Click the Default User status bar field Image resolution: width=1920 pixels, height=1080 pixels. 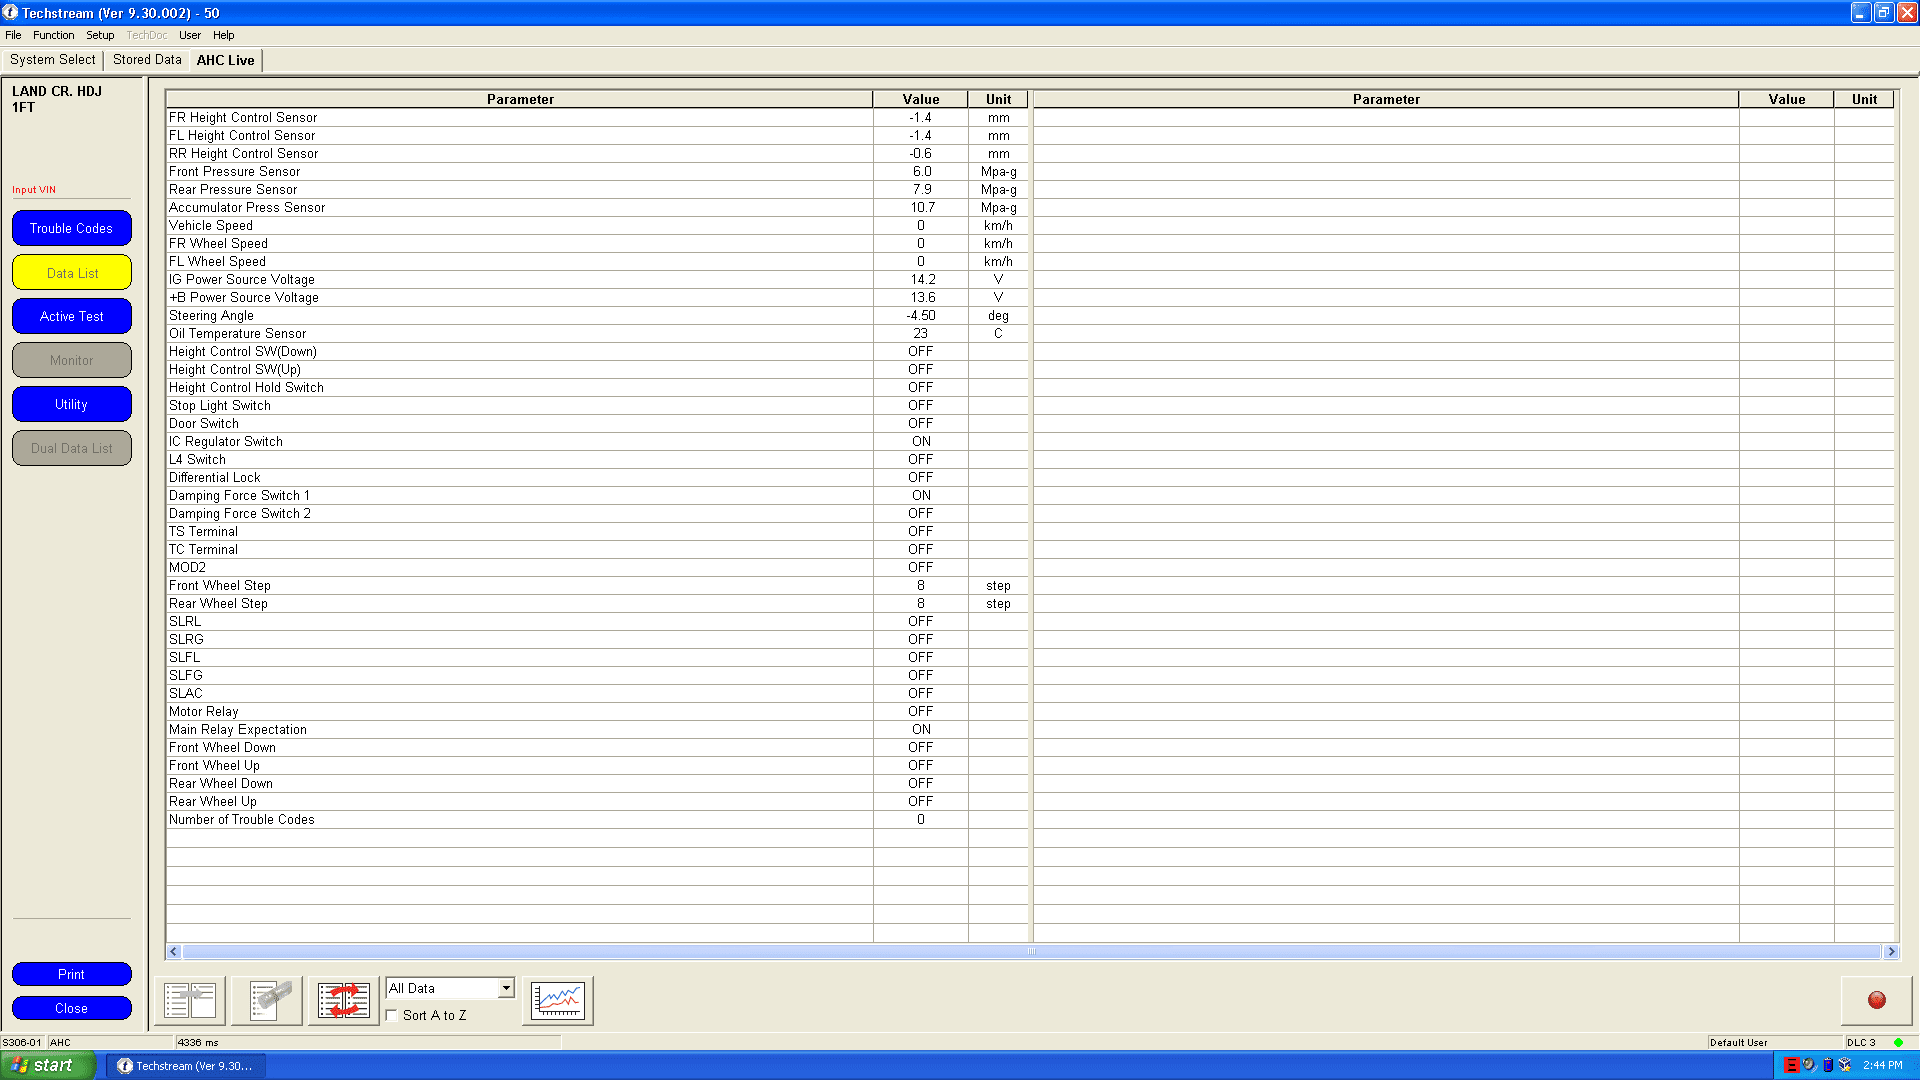click(x=1775, y=1042)
